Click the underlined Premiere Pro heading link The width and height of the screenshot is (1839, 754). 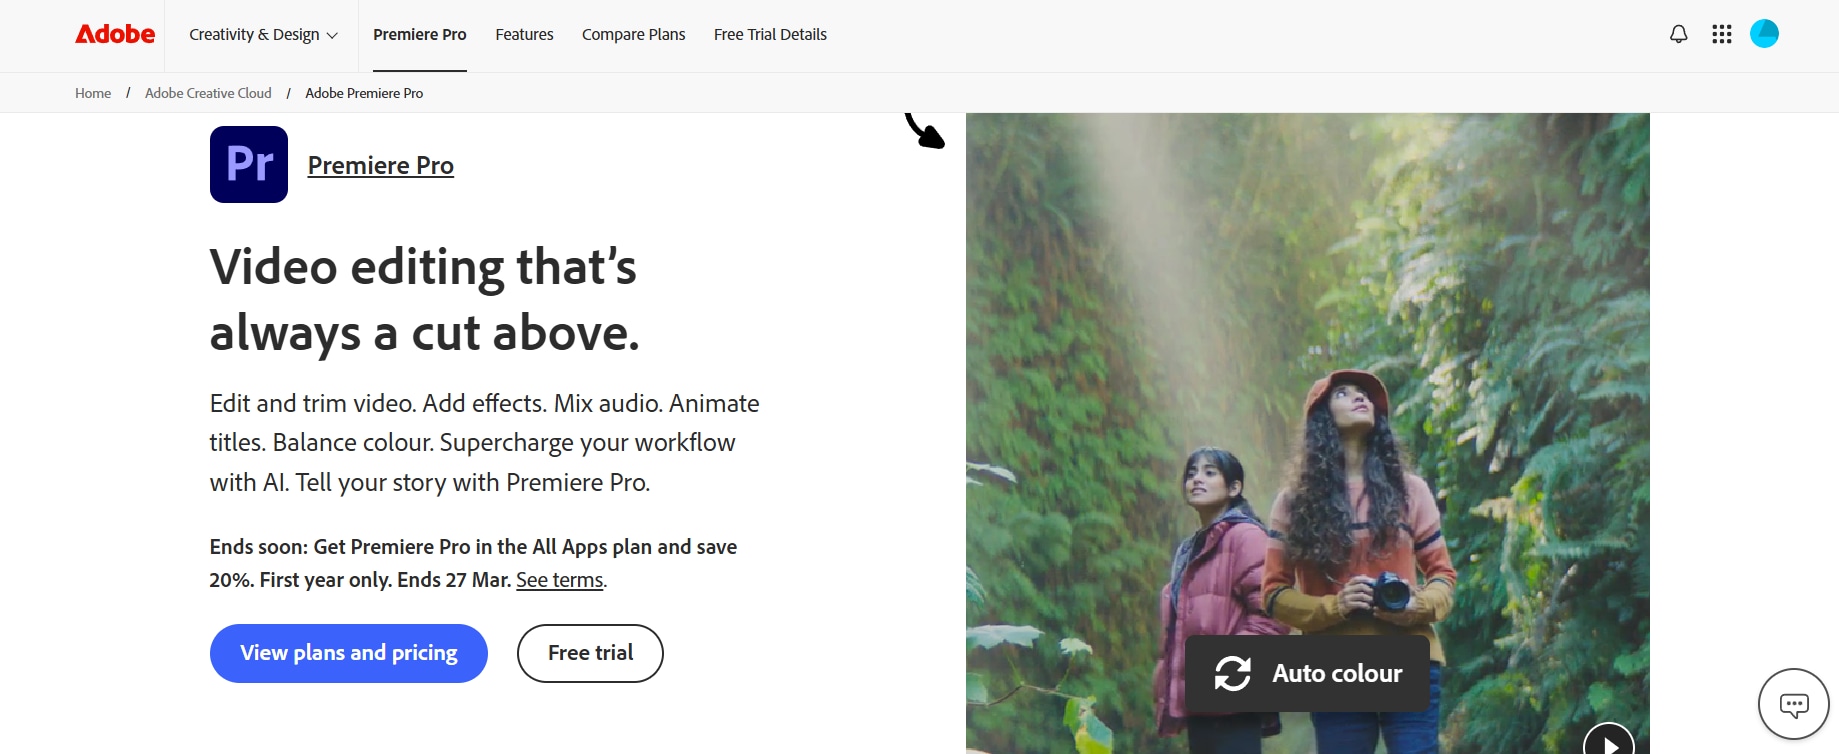pos(381,166)
